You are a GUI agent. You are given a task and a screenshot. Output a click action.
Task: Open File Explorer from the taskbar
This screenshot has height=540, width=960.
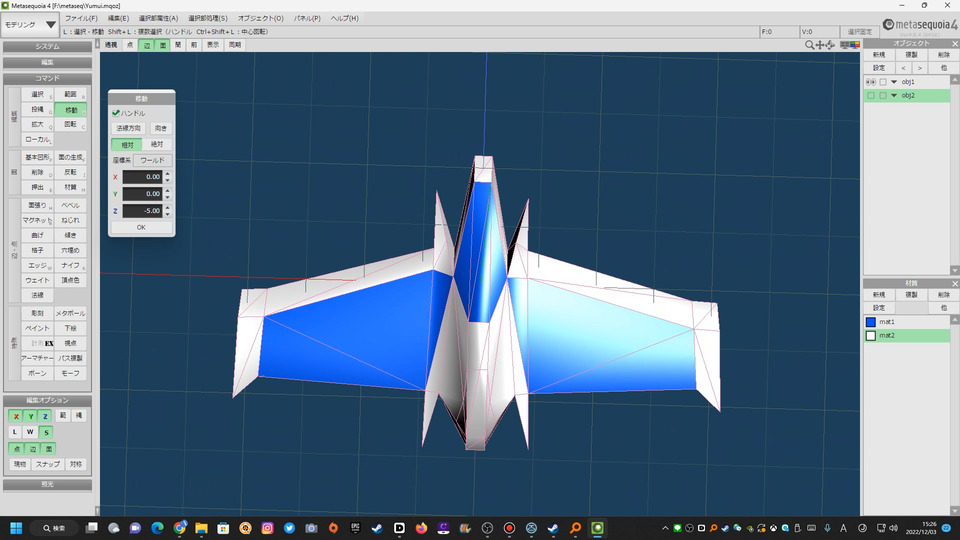[201, 527]
